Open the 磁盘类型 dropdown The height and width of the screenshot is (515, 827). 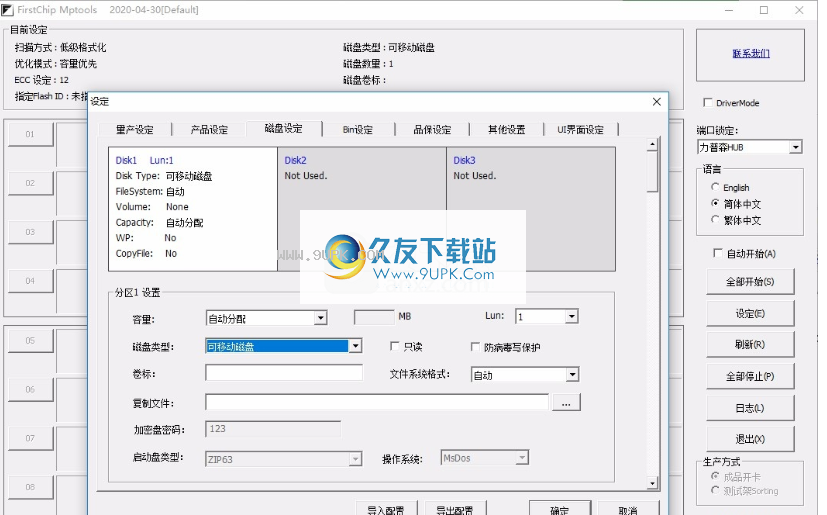coord(355,346)
